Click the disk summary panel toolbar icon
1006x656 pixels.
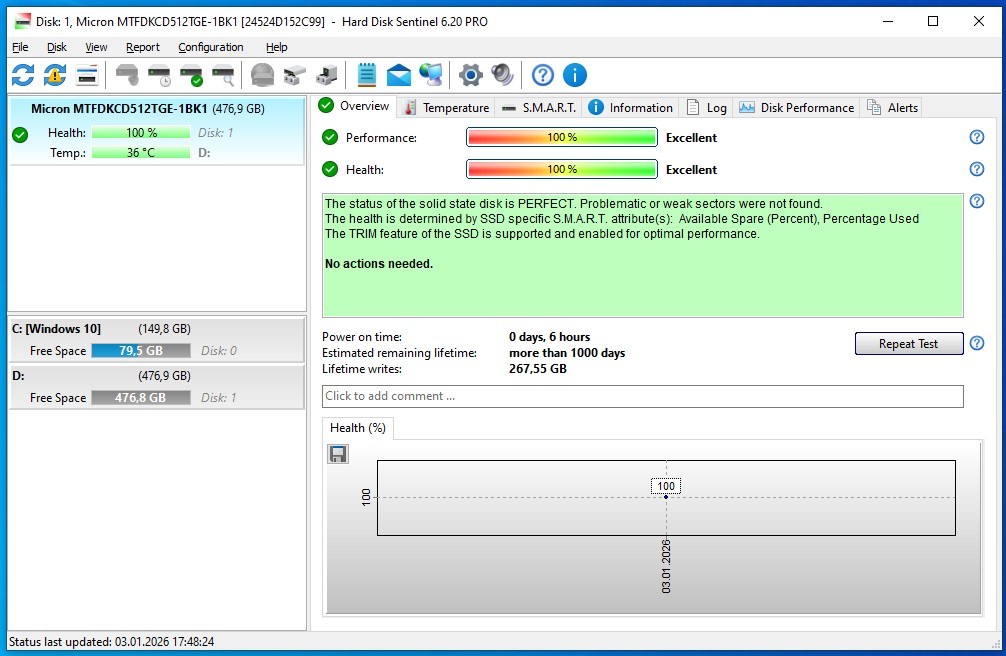pos(87,75)
